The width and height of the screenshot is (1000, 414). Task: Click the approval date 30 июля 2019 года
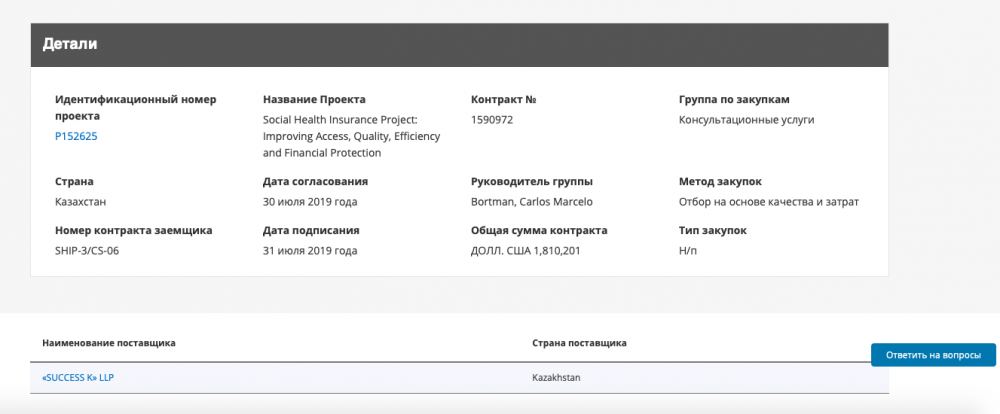[310, 201]
